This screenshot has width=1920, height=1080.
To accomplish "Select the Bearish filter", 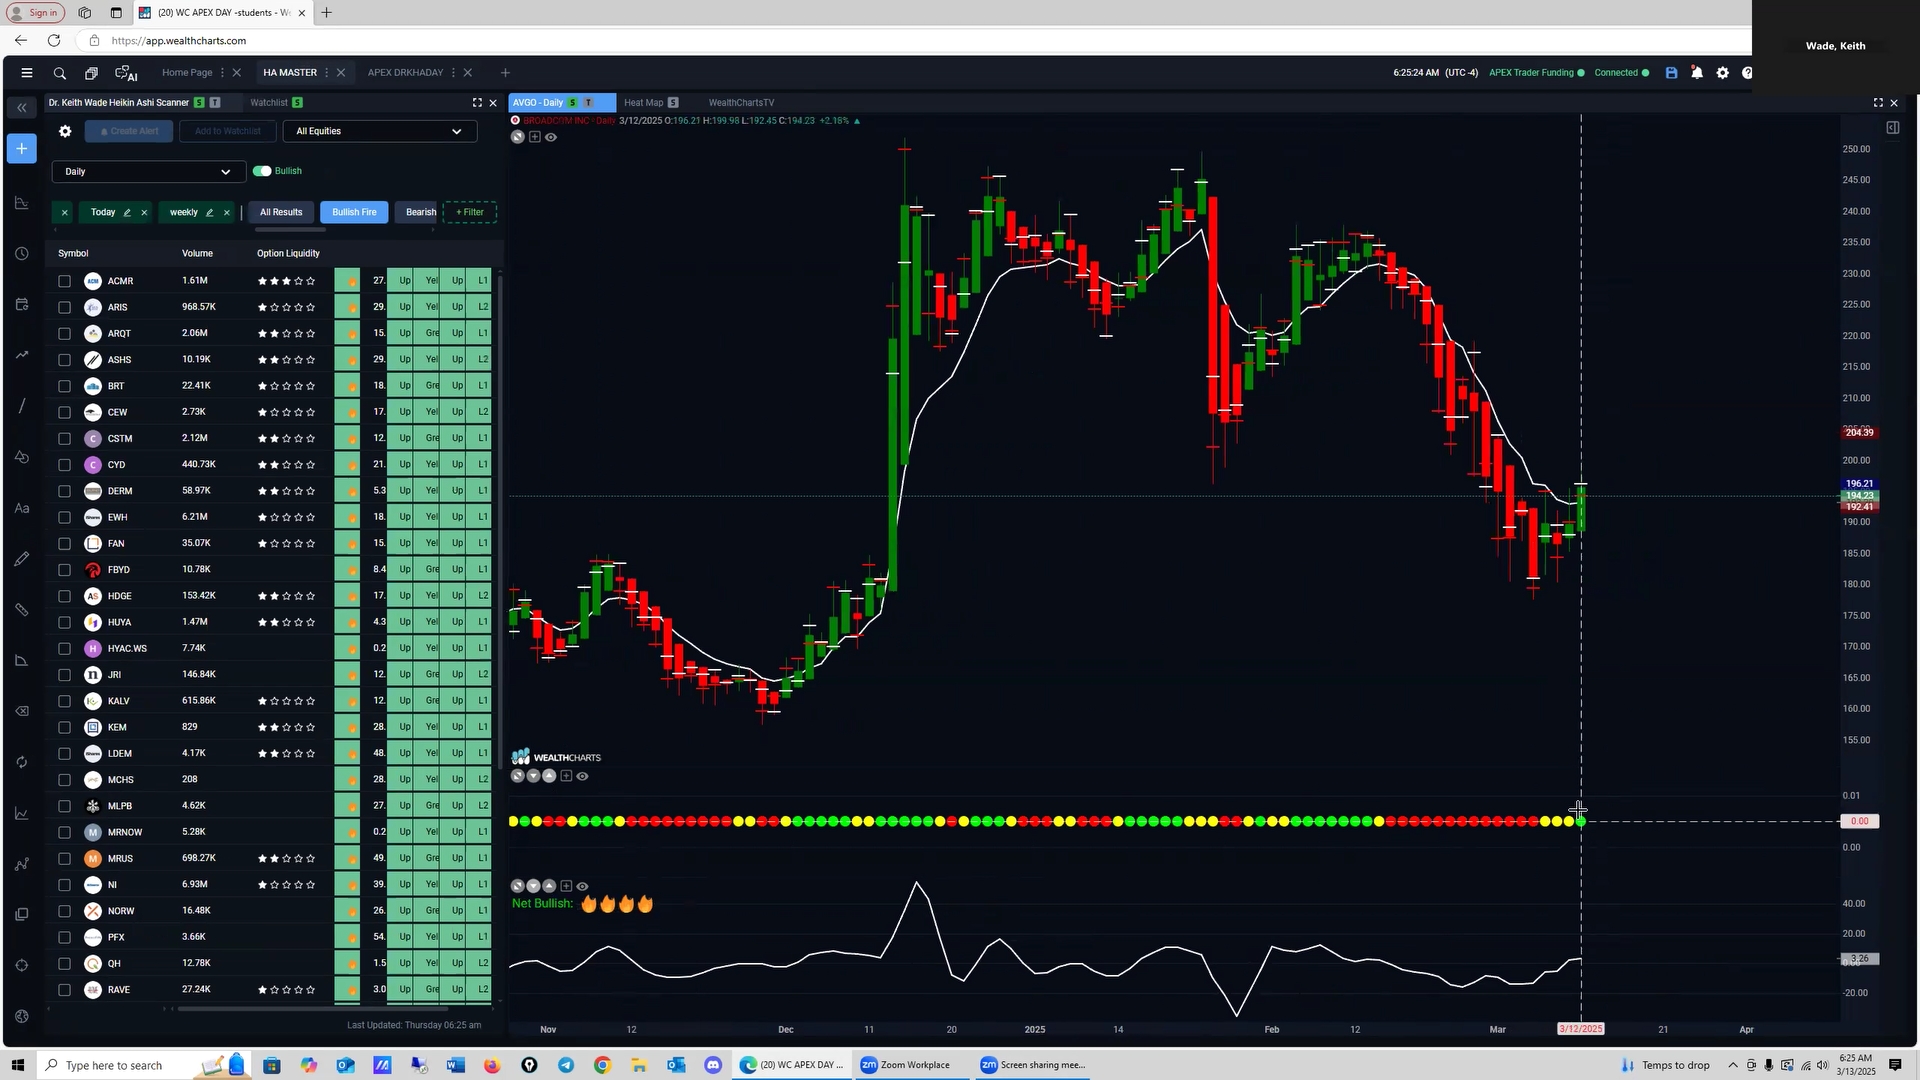I will 420,212.
